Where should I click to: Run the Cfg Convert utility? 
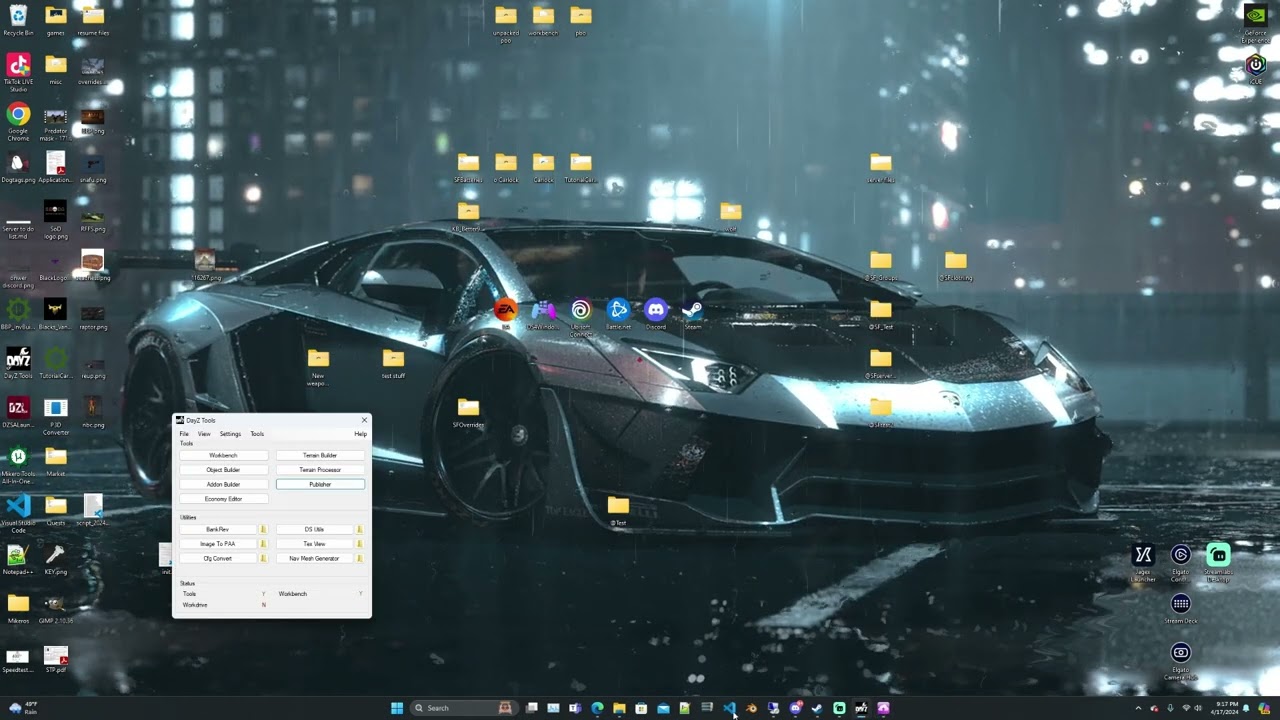(x=217, y=558)
